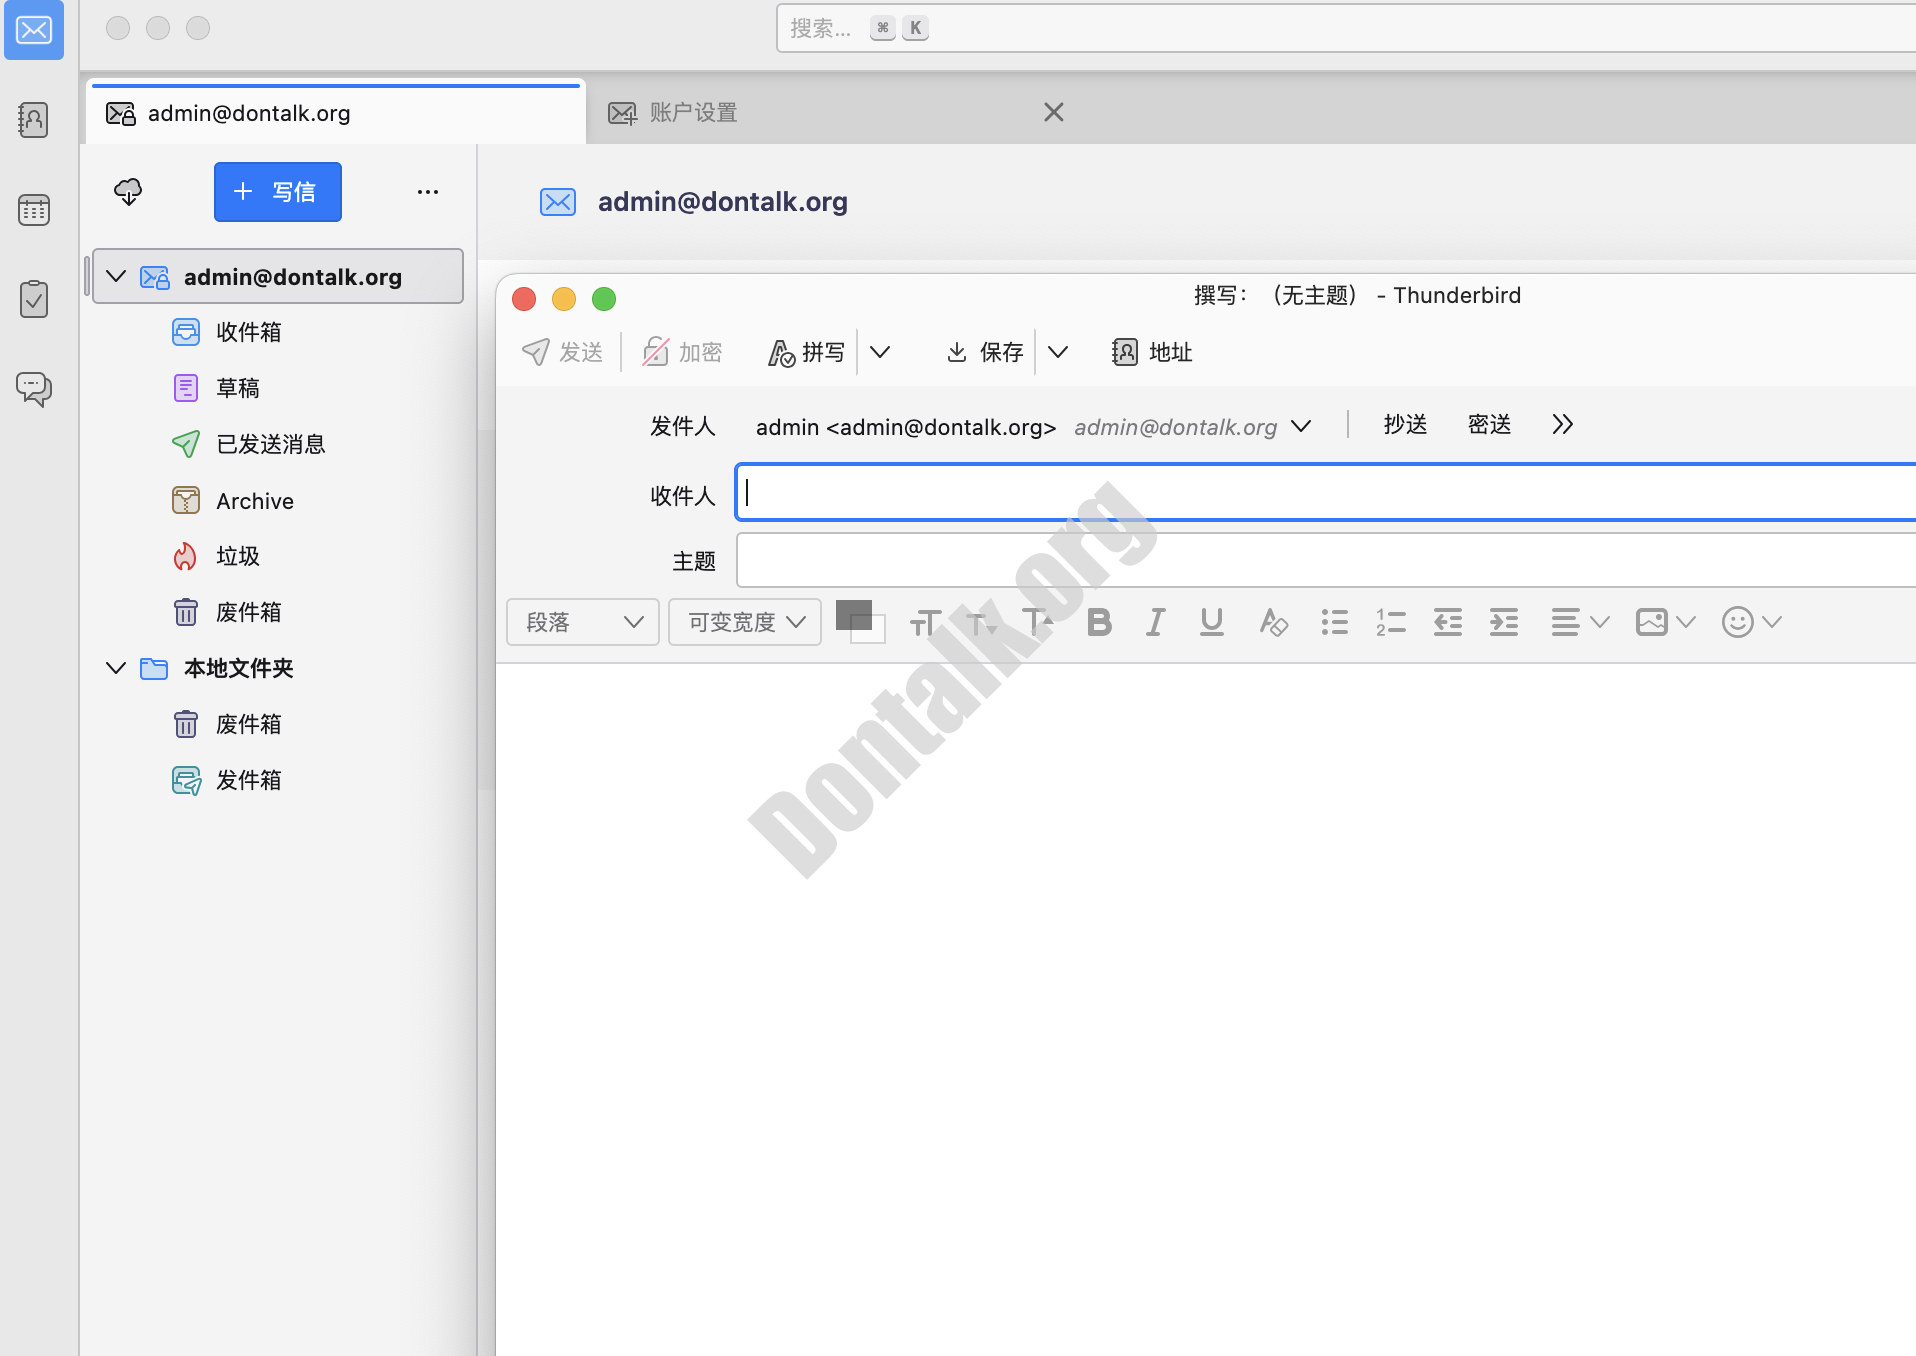Open the 段落 paragraph style dropdown
Image resolution: width=1916 pixels, height=1356 pixels.
click(582, 621)
